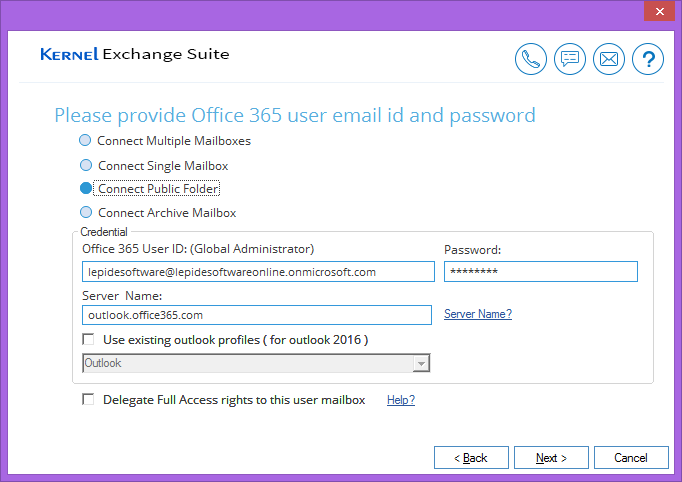This screenshot has width=682, height=482.
Task: Click the Credential group label
Action: 104,232
